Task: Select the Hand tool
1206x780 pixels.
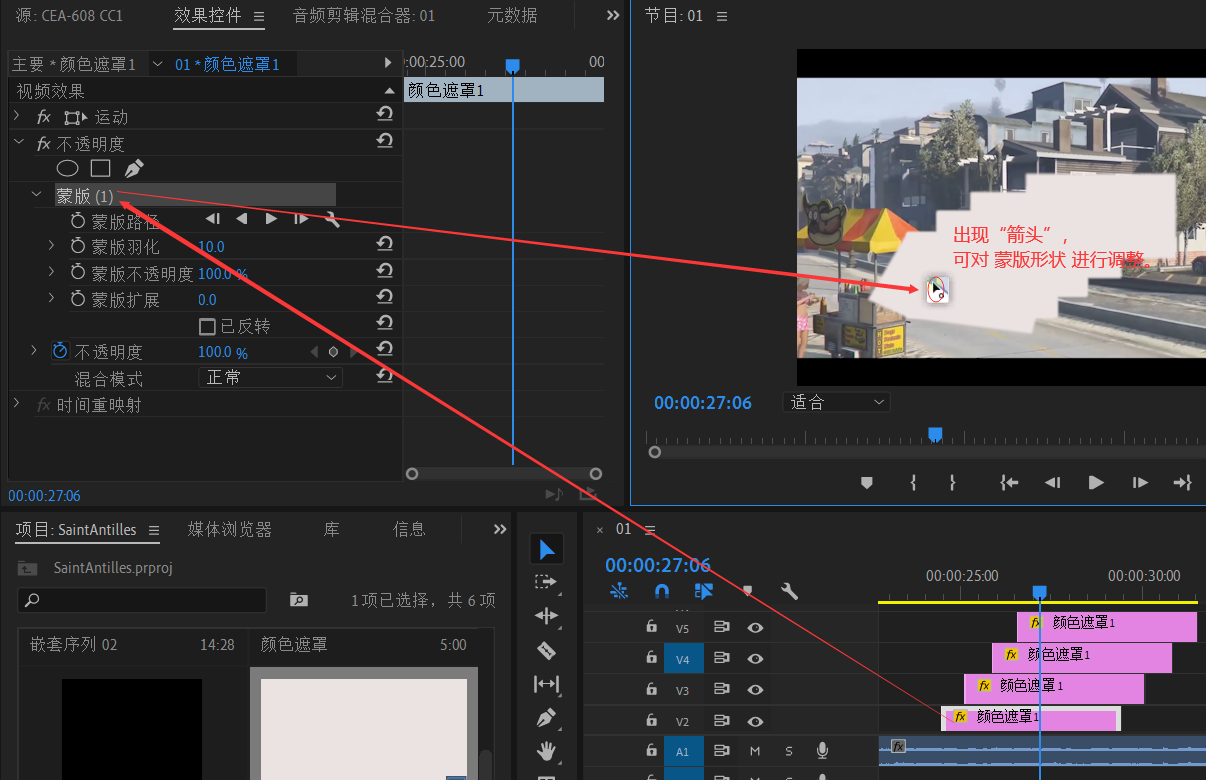Action: pyautogui.click(x=546, y=751)
